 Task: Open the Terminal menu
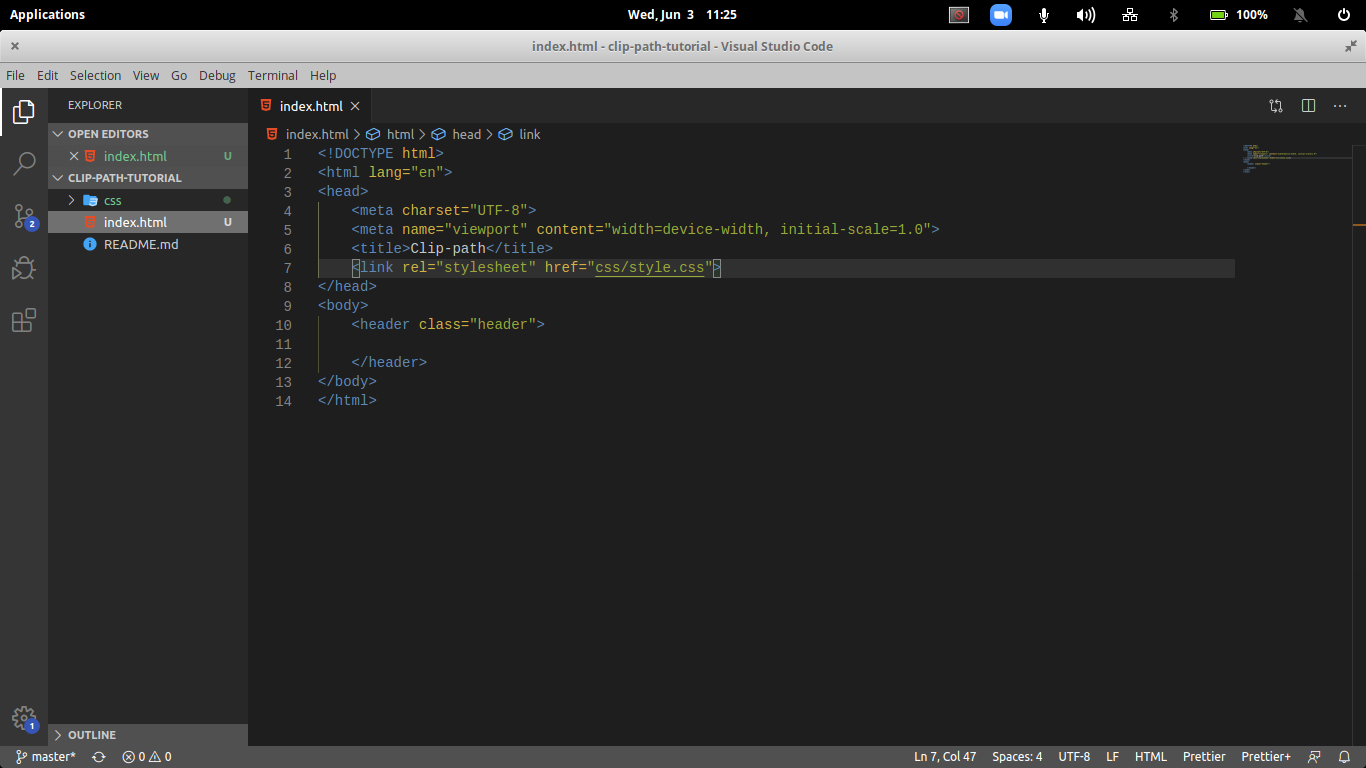(x=272, y=75)
